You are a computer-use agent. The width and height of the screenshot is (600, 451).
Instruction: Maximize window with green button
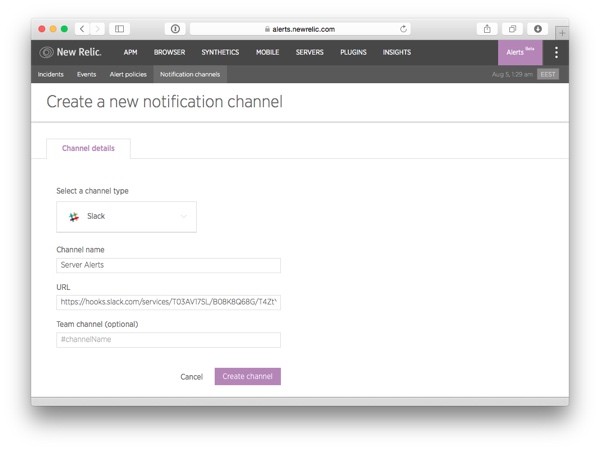click(x=64, y=29)
